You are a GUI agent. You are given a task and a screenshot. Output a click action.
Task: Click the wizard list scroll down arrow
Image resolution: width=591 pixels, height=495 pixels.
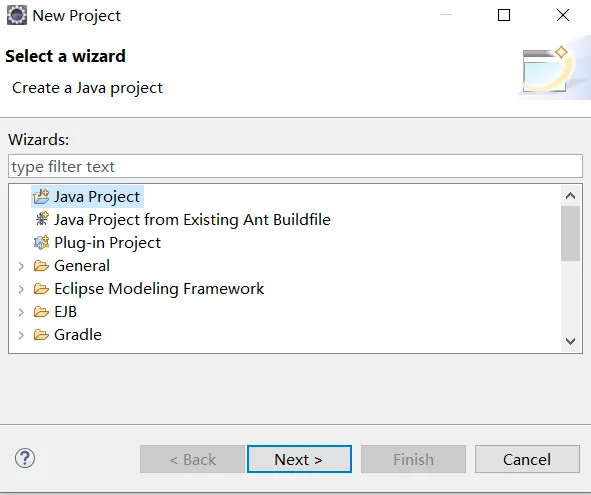coord(570,341)
